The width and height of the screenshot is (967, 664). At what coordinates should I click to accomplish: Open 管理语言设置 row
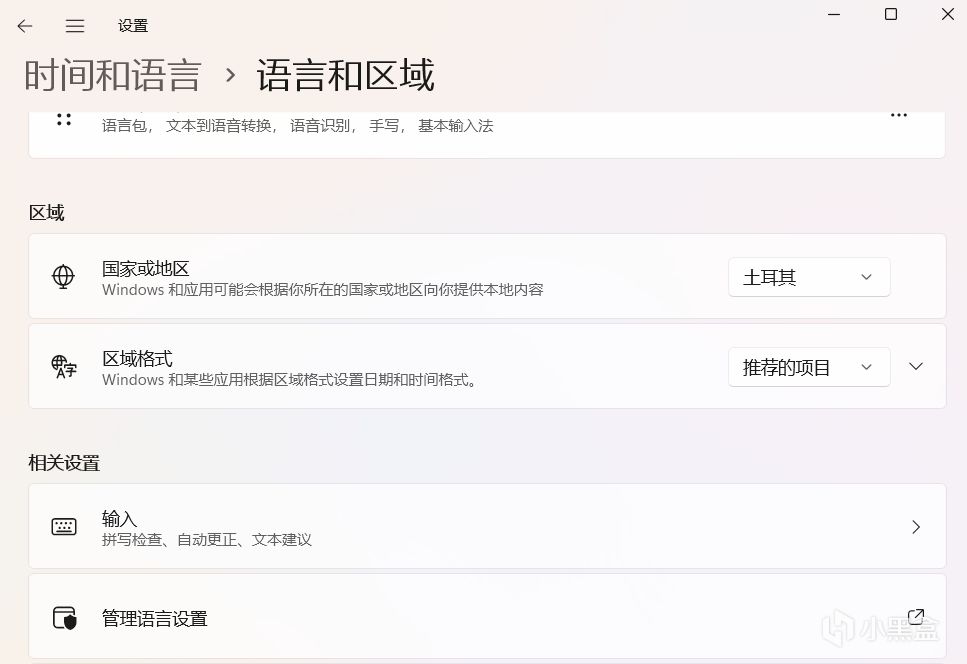487,617
